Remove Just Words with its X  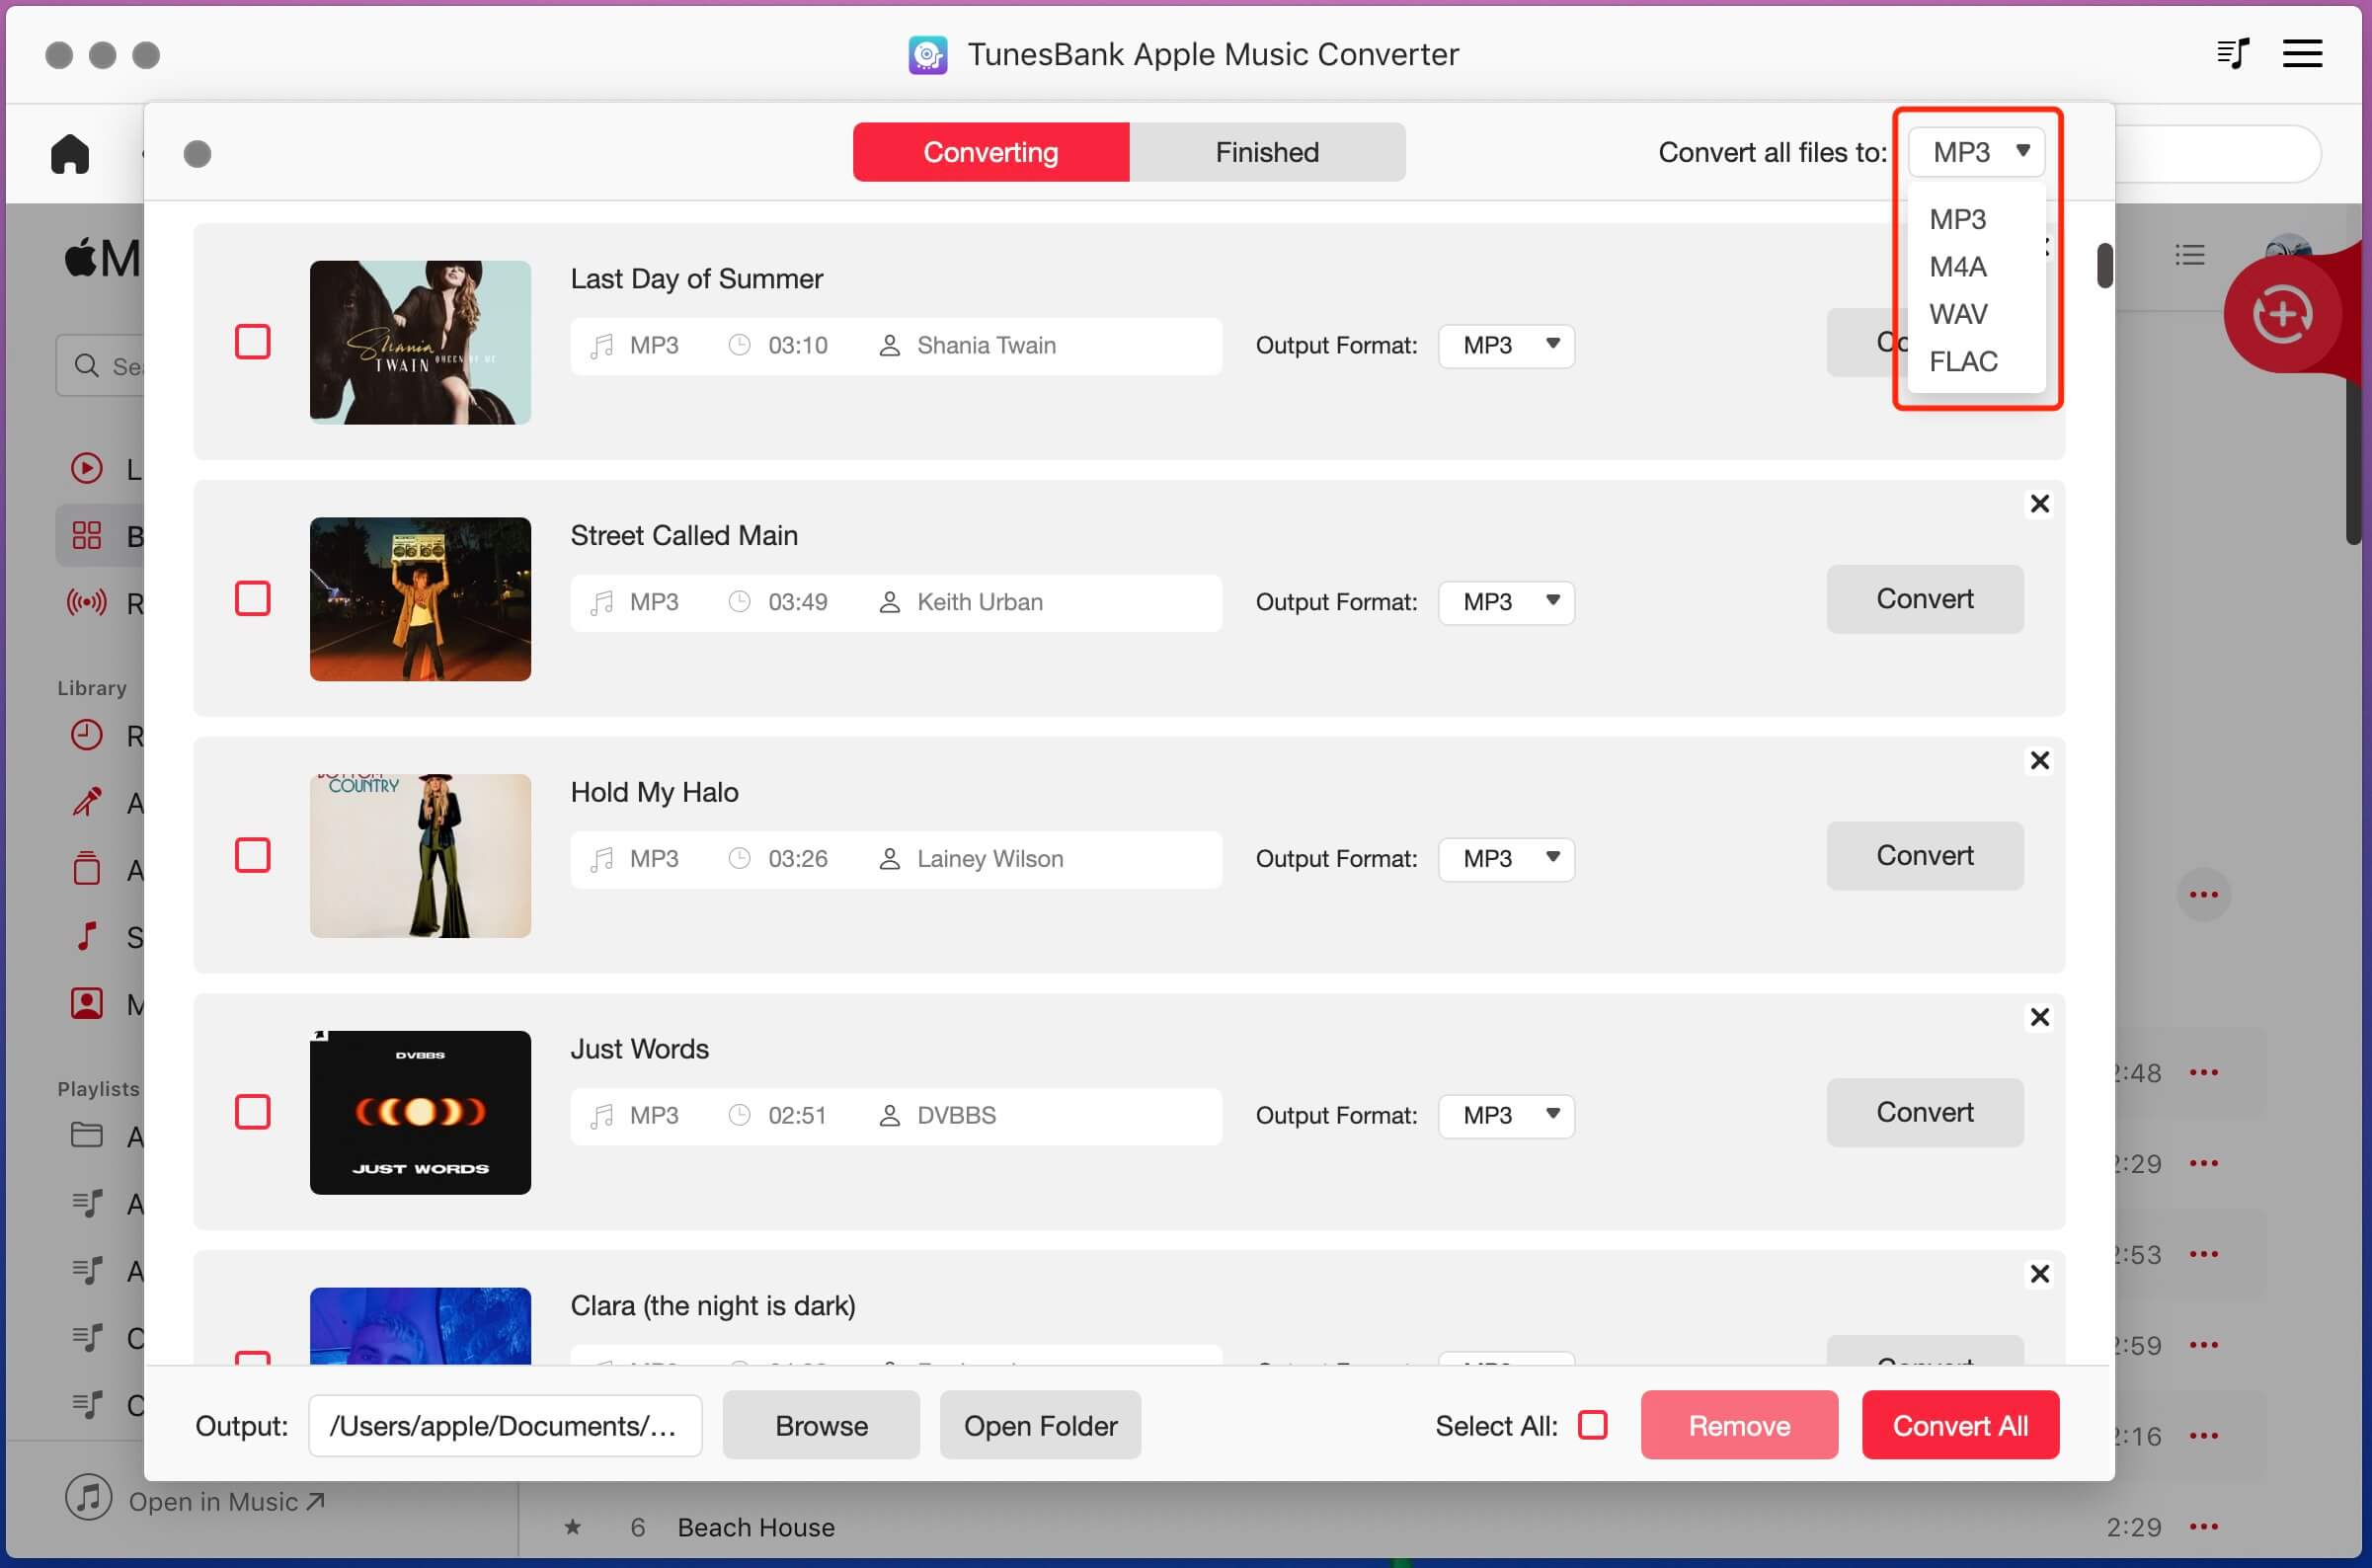pos(2040,1017)
